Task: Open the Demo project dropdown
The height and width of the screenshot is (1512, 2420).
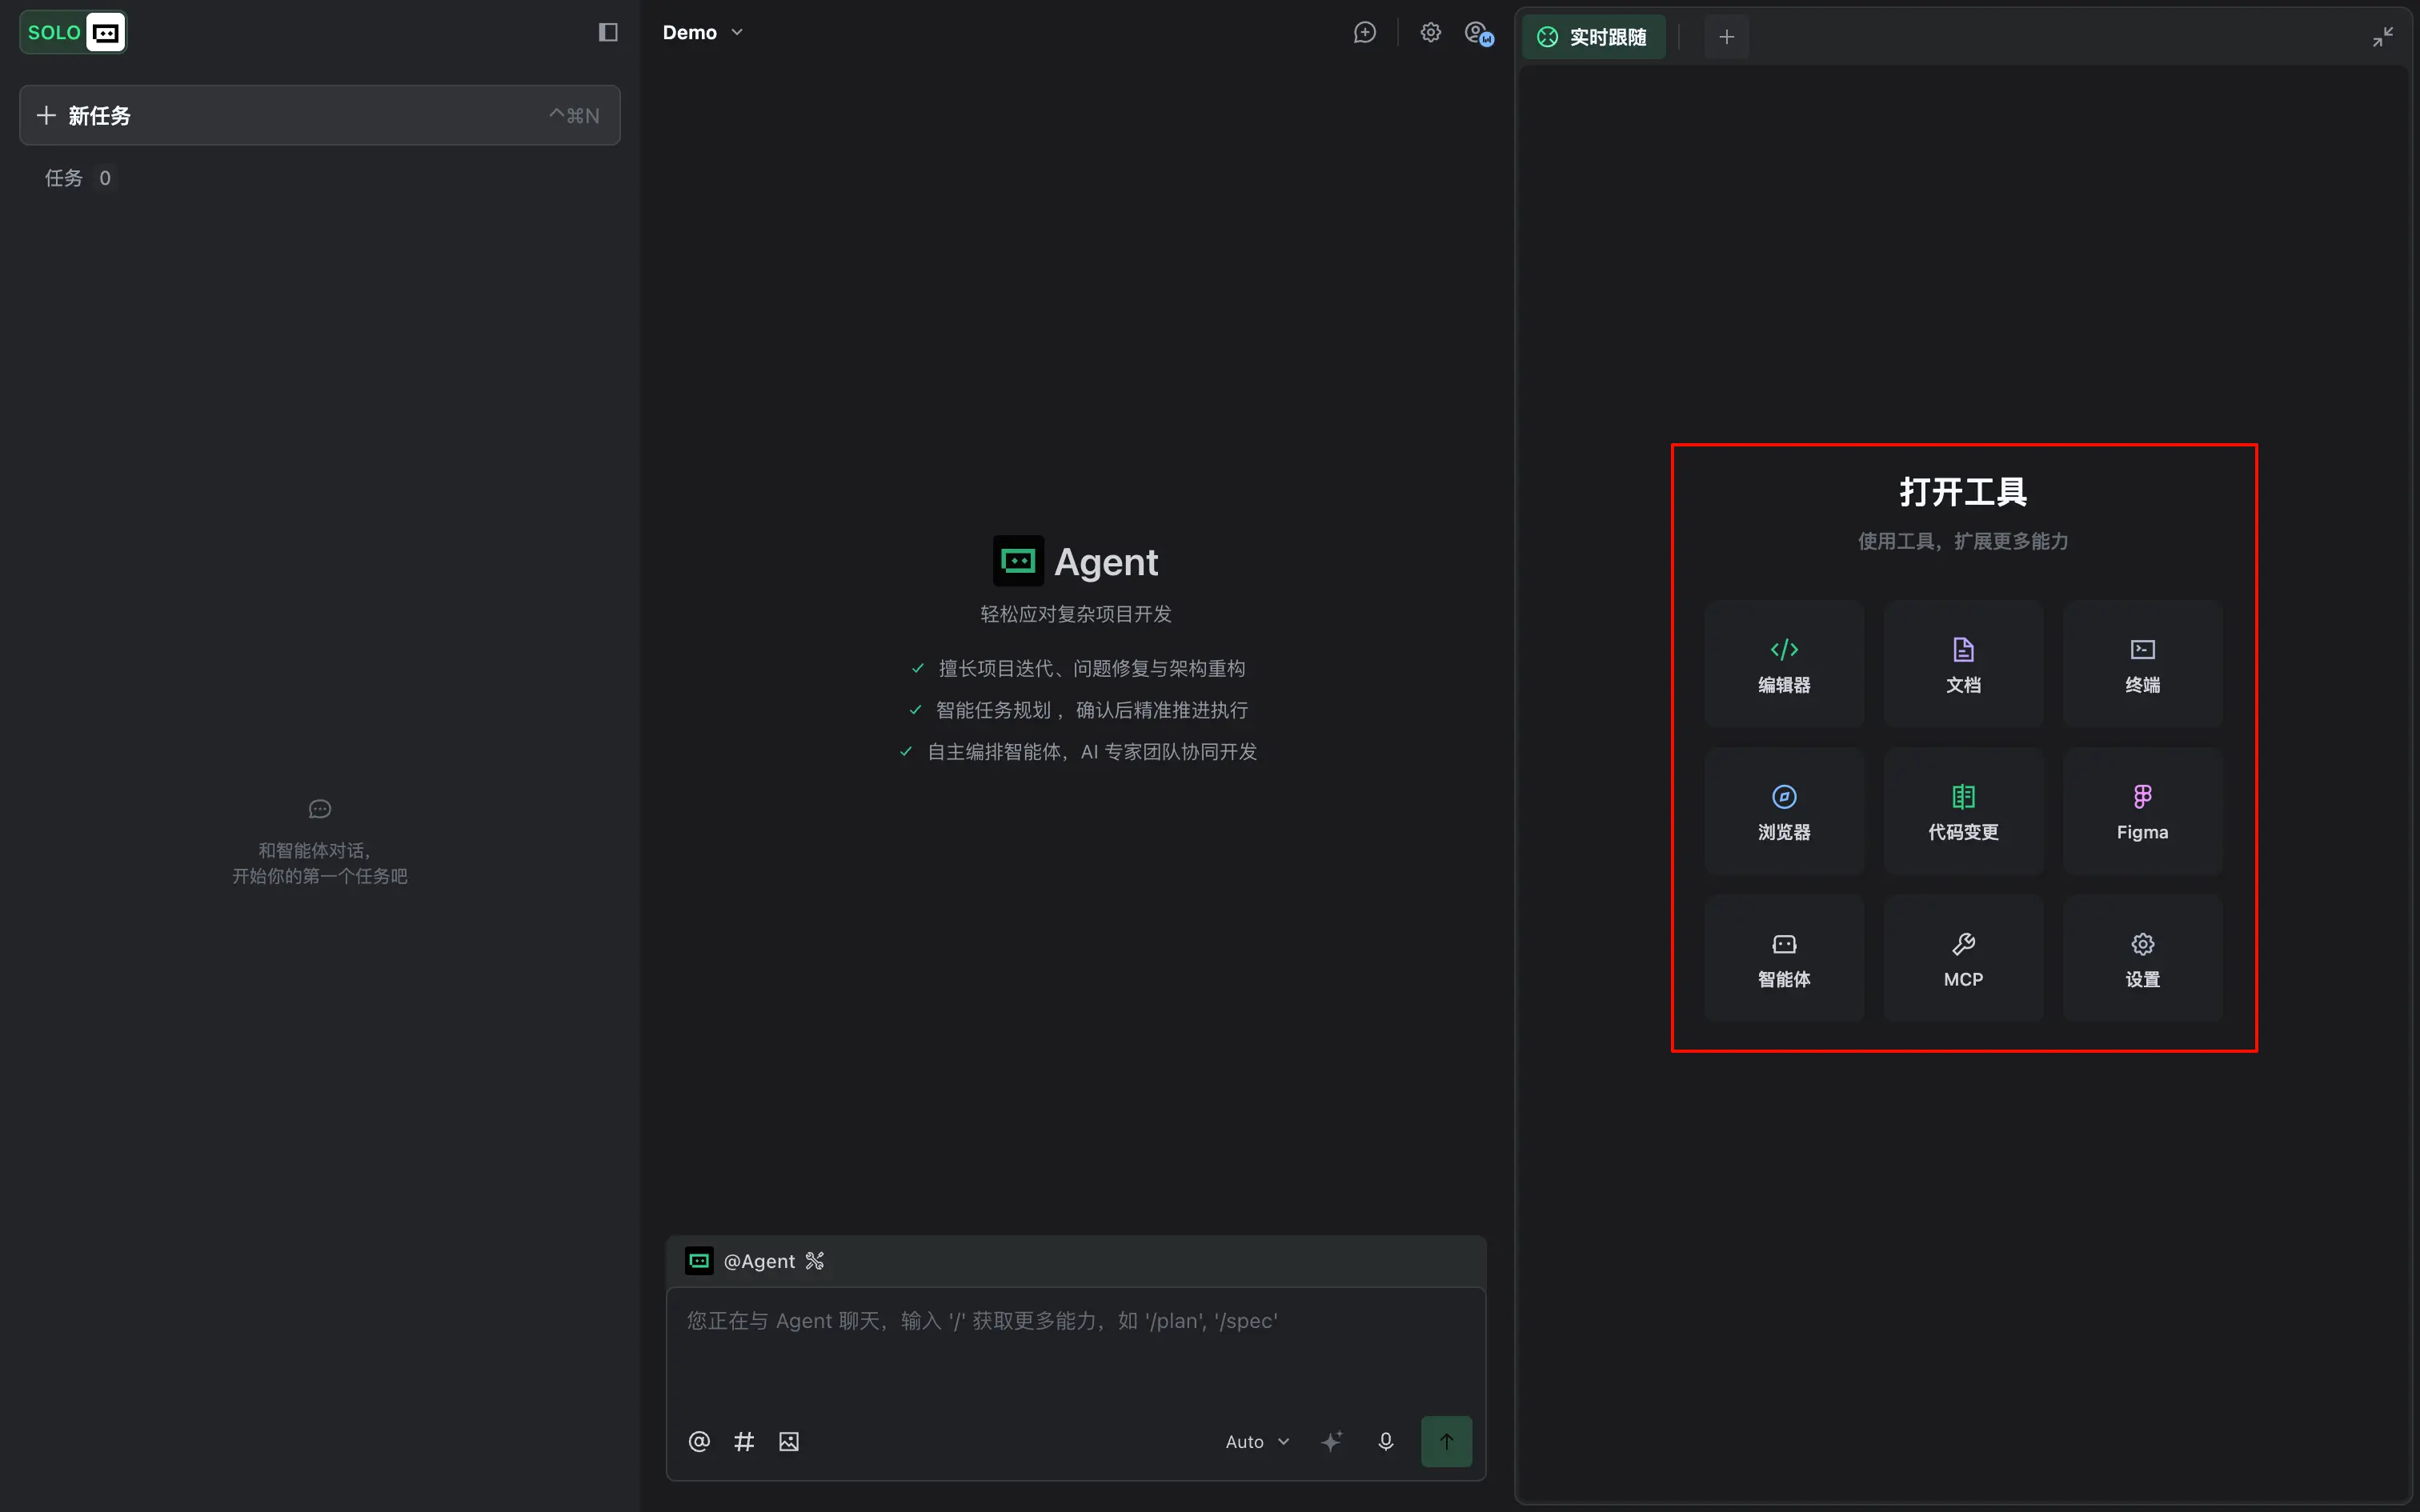Action: point(703,33)
